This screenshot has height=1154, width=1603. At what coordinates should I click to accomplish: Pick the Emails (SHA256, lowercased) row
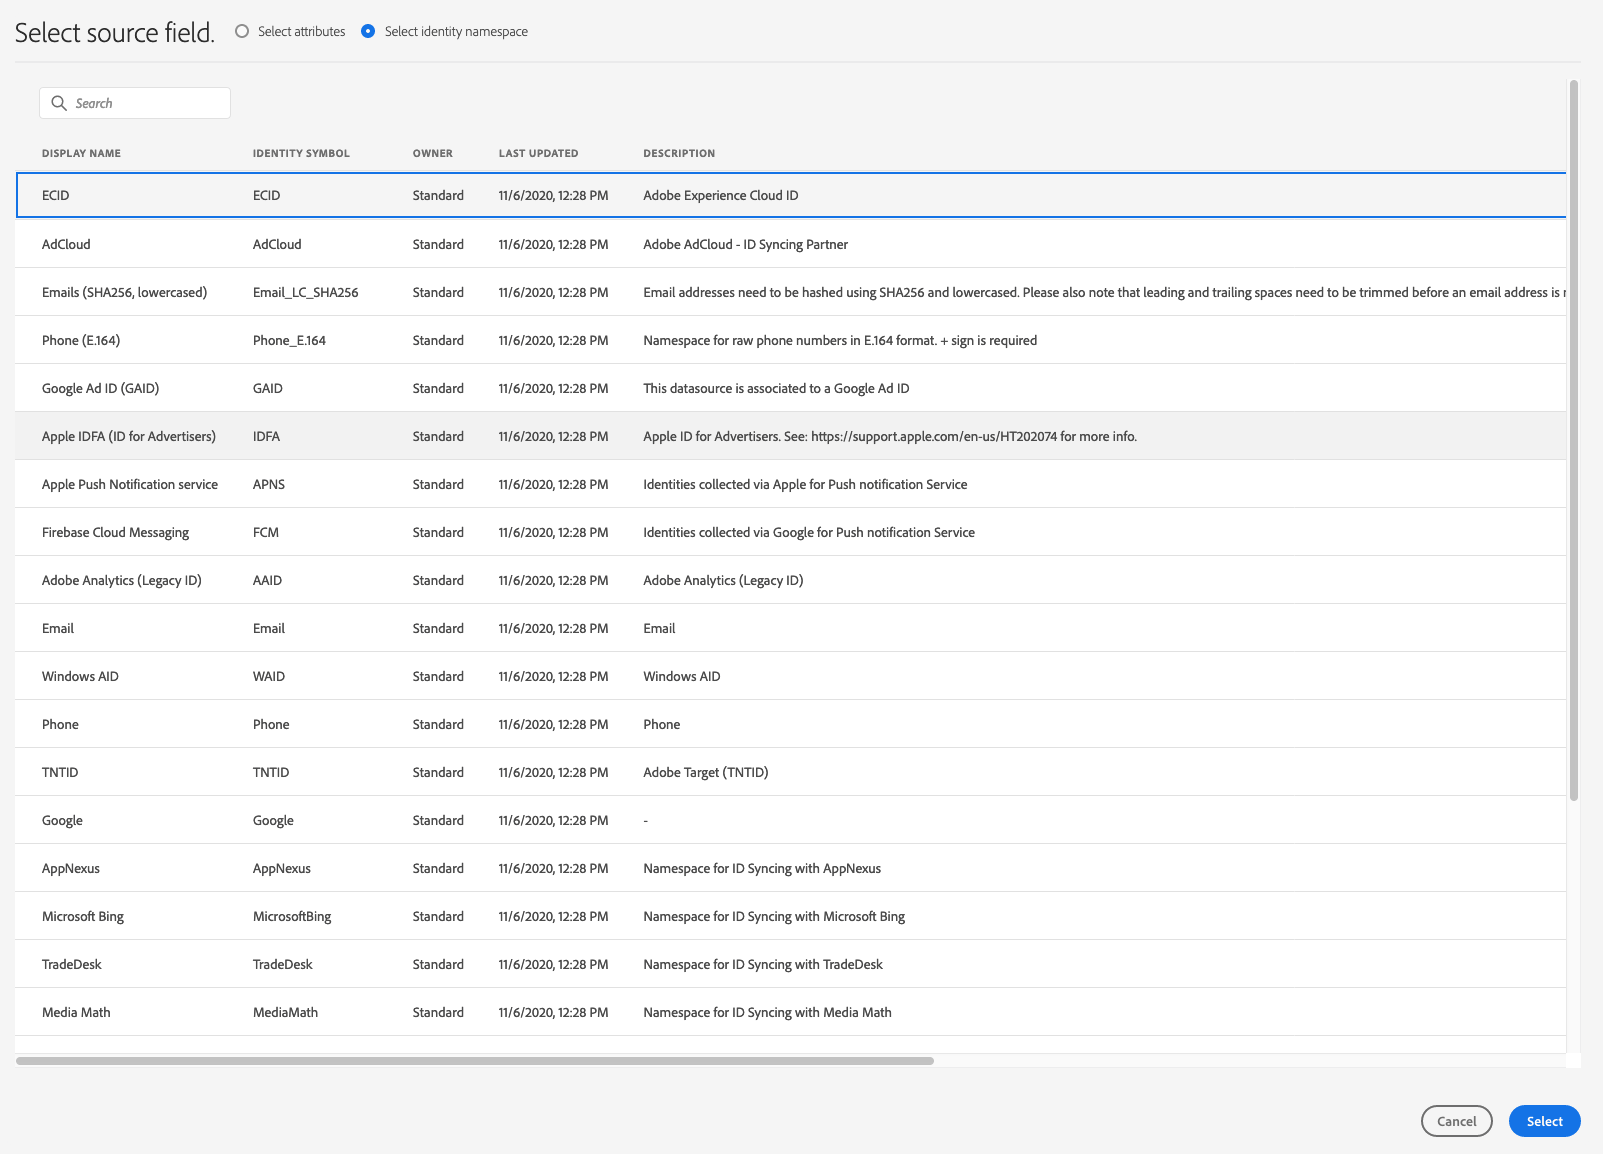pos(124,292)
